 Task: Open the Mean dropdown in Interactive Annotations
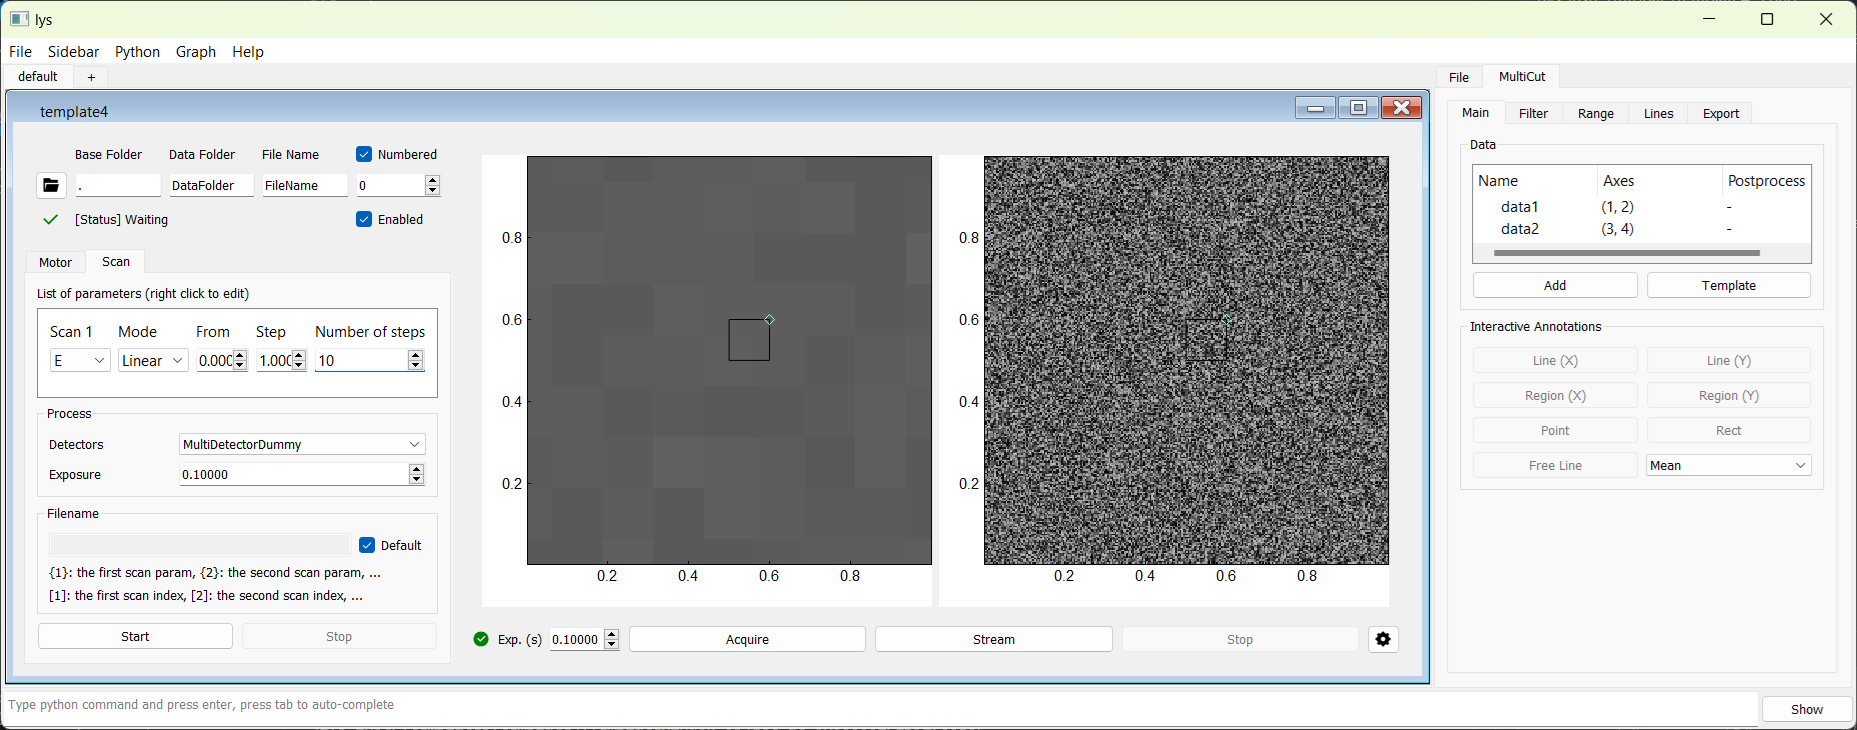tap(1728, 466)
